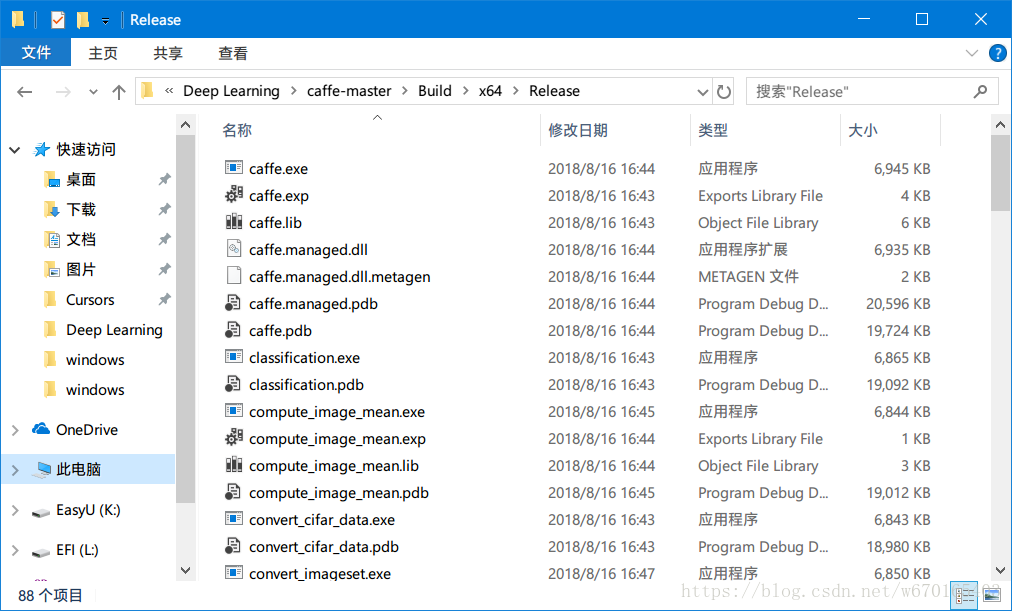This screenshot has width=1012, height=611.
Task: Click the file list vertical scrollbar thumb
Action: pos(1000,173)
